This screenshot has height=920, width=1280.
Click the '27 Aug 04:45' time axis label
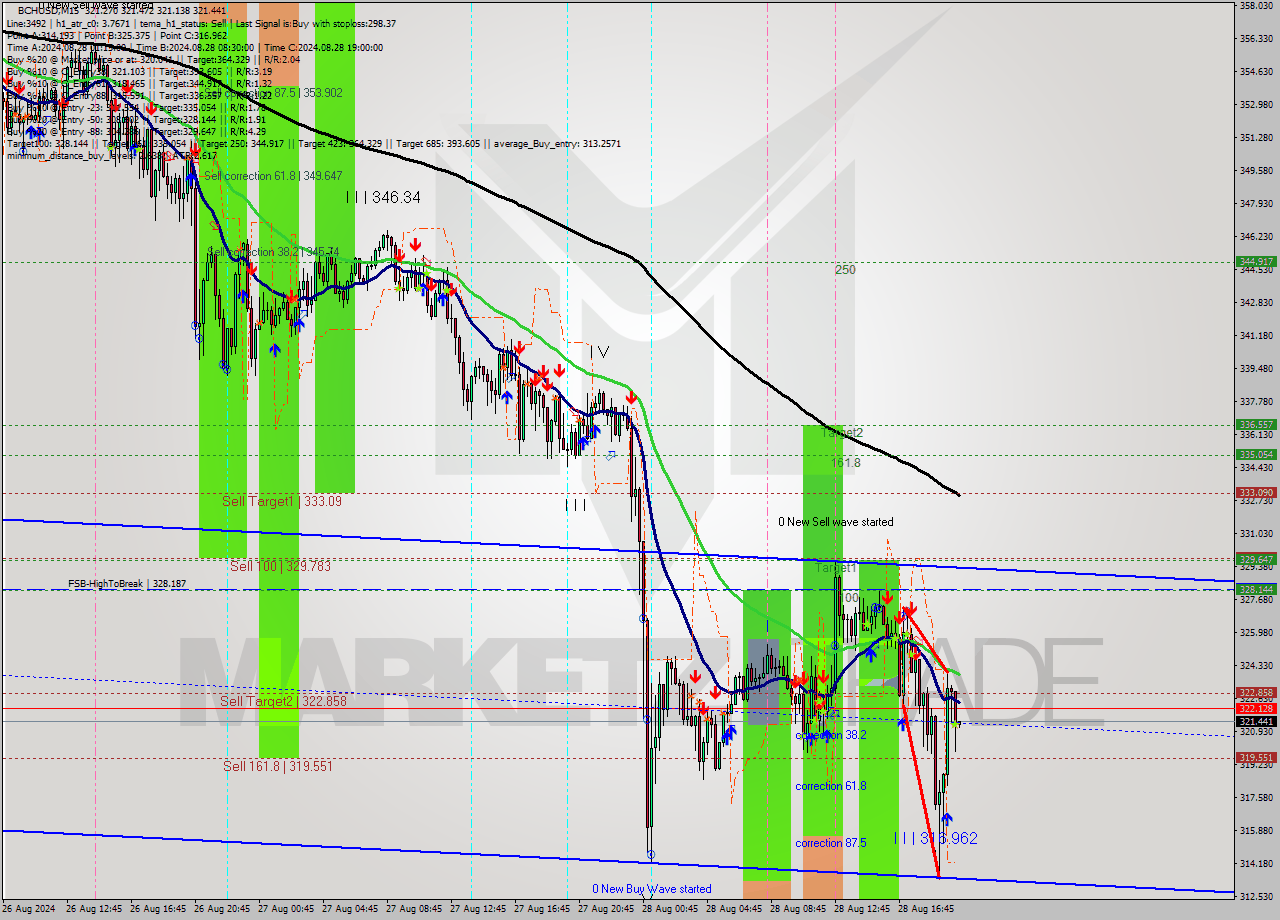click(x=349, y=909)
